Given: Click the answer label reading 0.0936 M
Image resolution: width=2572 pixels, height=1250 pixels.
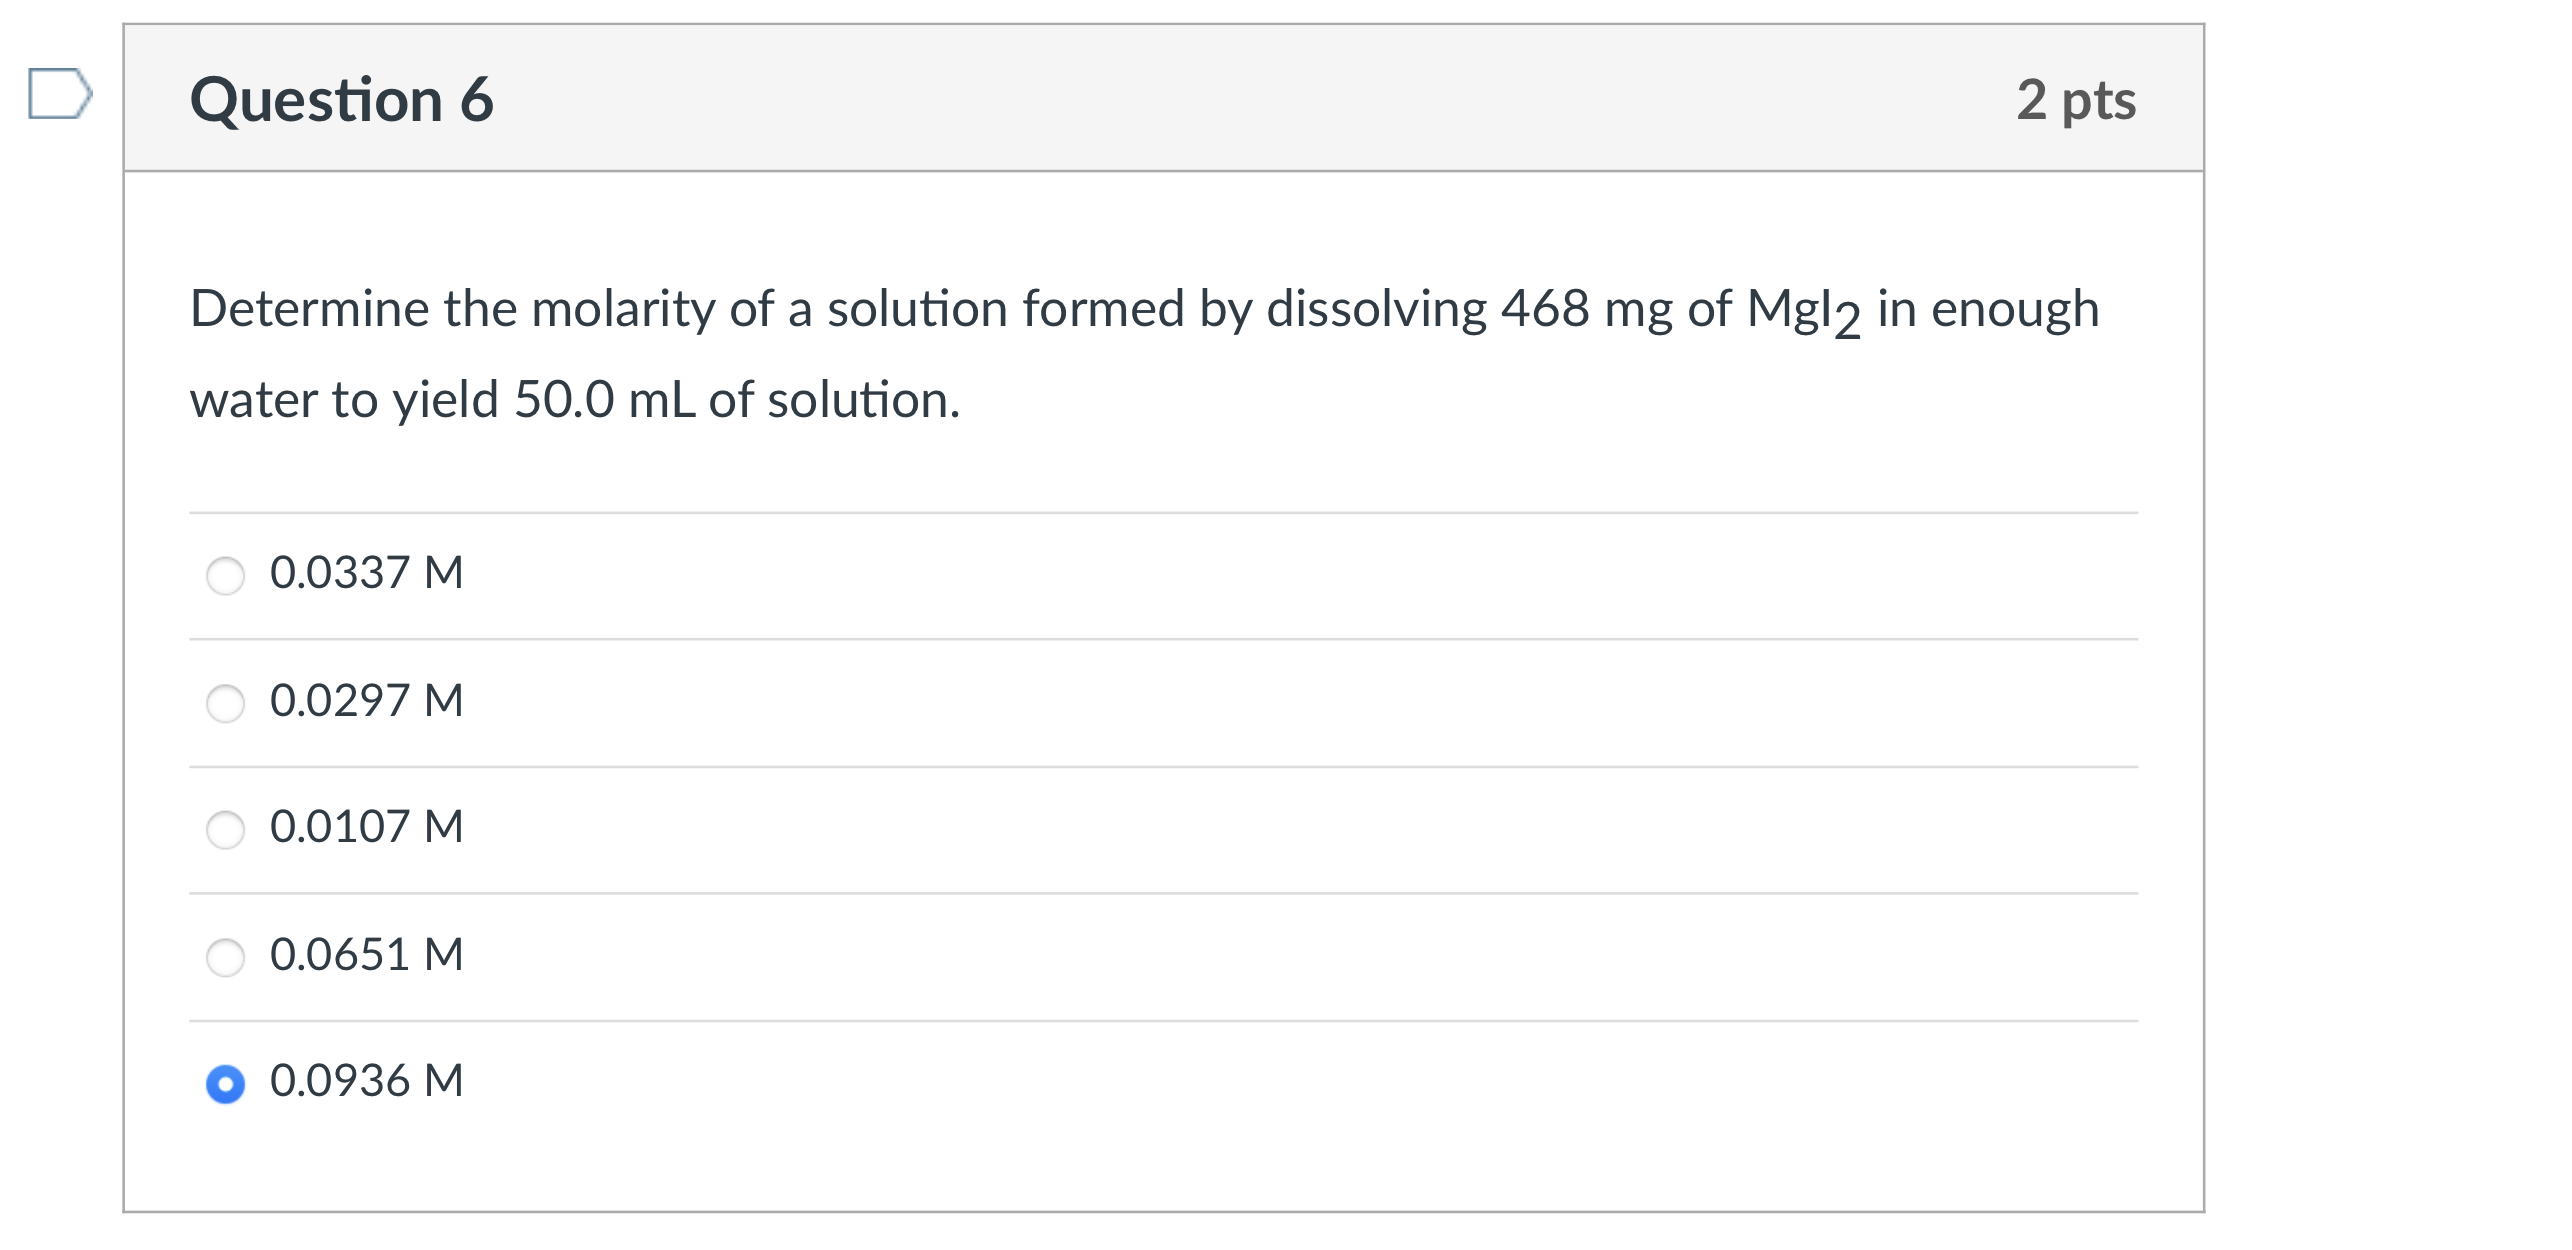Looking at the screenshot, I should coord(367,1082).
